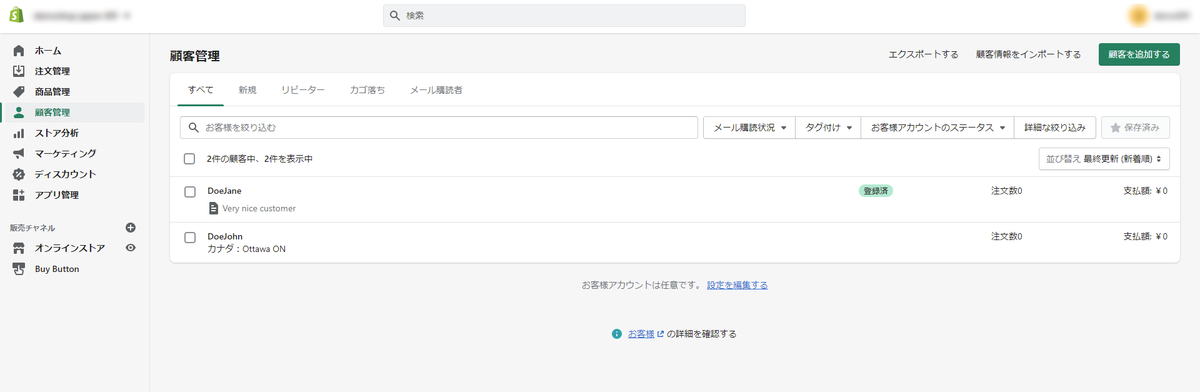Click the Buy Button channel icon

pos(18,269)
